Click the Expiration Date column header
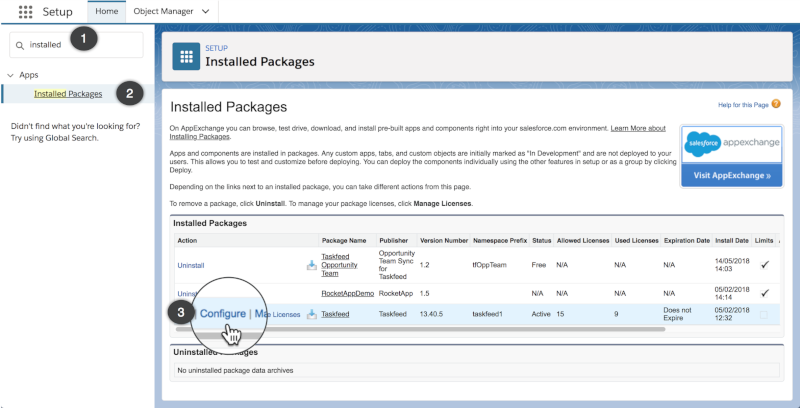The image size is (800, 408). point(687,240)
